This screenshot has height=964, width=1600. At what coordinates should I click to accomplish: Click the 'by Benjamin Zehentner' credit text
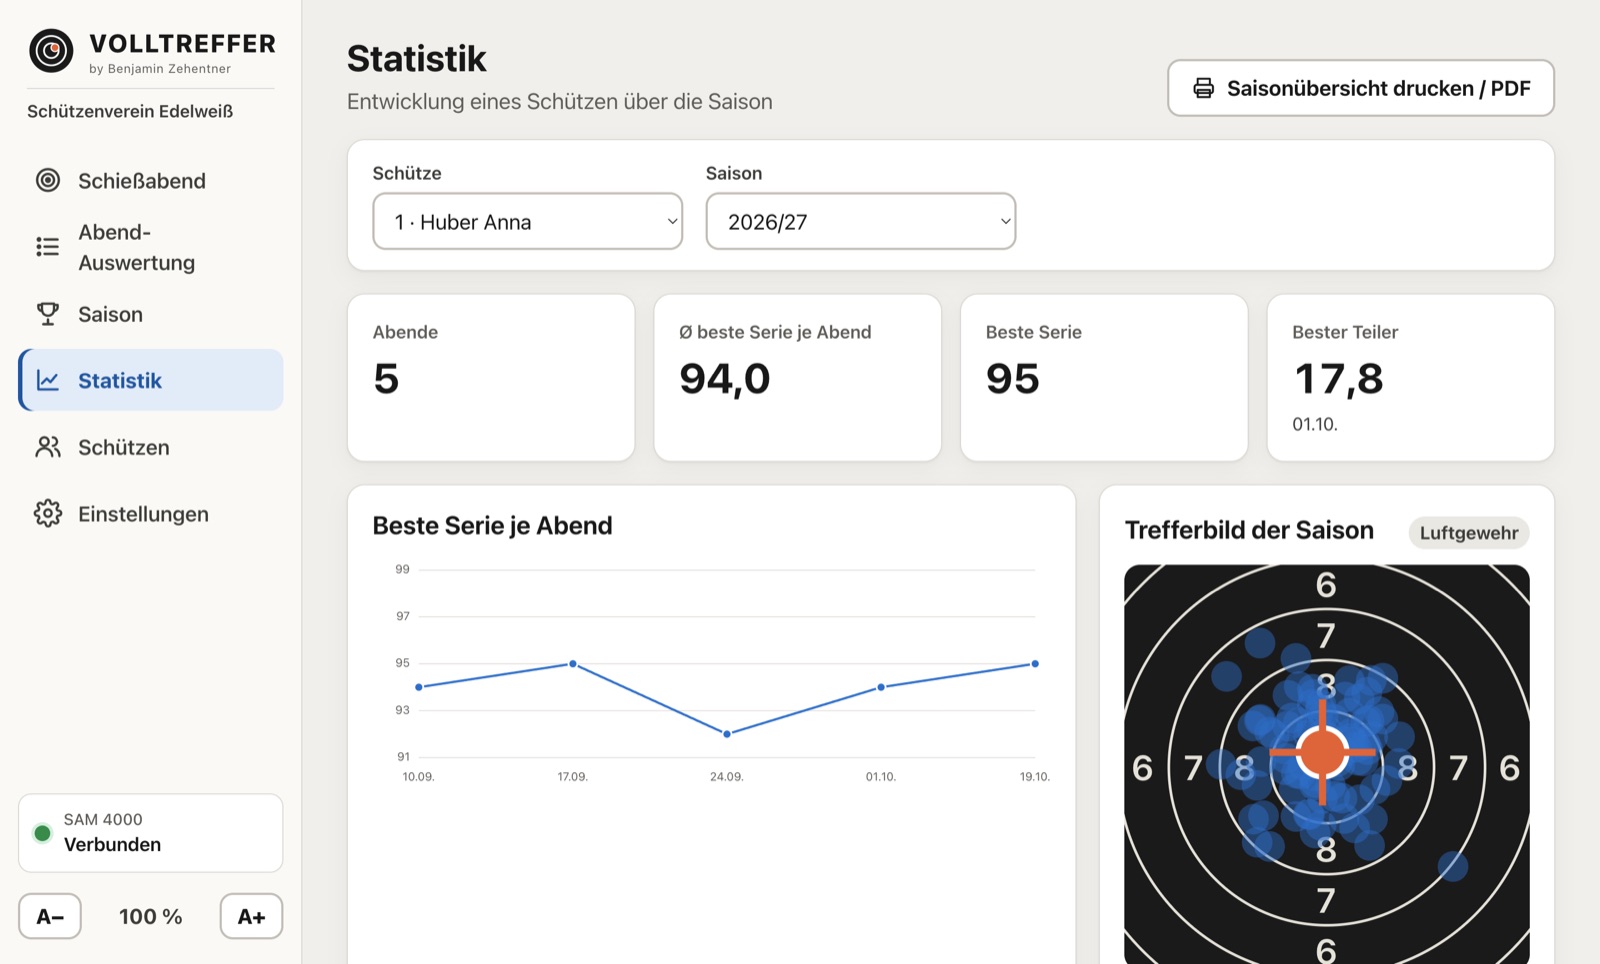click(x=160, y=69)
